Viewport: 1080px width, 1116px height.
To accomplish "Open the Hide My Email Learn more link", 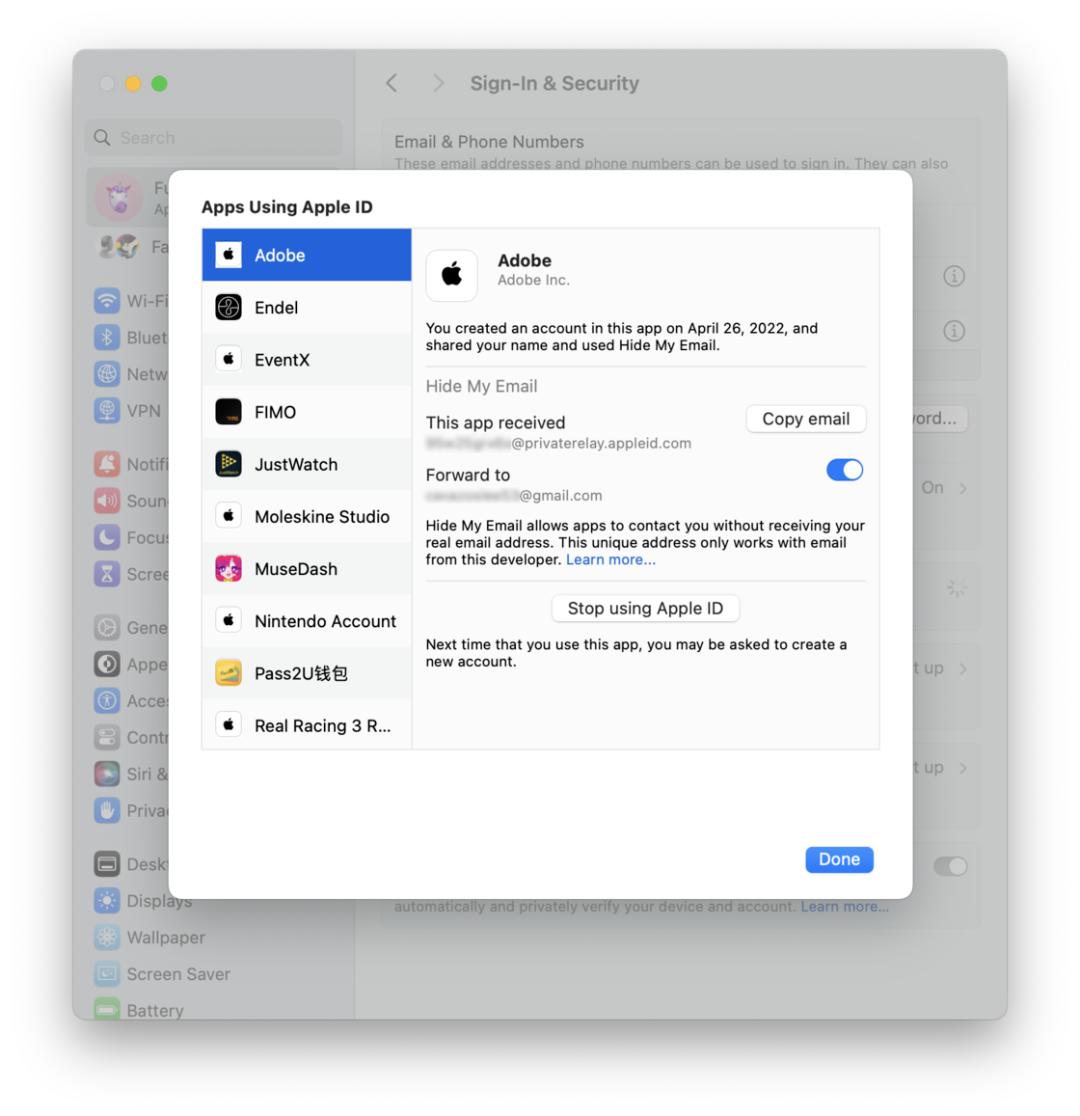I will (x=611, y=560).
